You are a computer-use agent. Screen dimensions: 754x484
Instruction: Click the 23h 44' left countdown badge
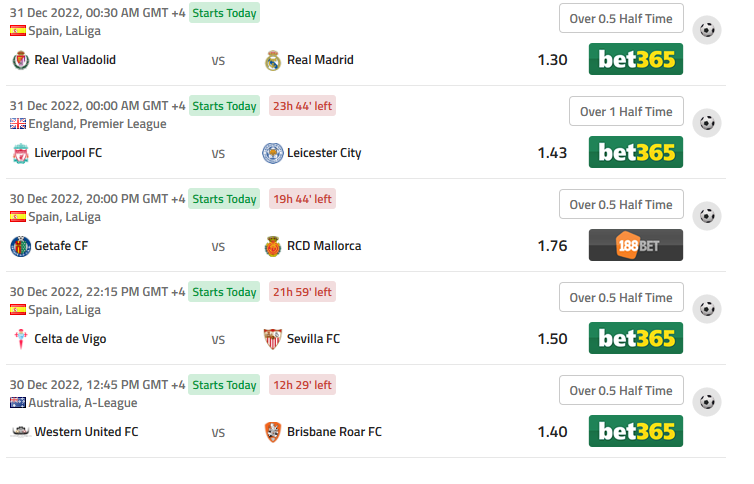pyautogui.click(x=302, y=106)
